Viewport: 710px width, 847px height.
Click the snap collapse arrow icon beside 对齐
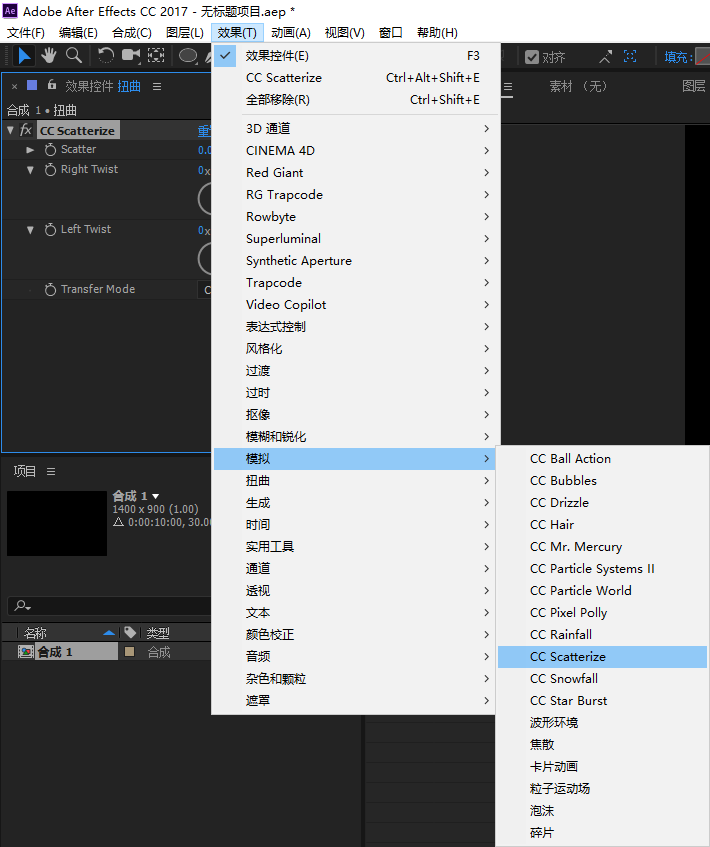pyautogui.click(x=605, y=57)
